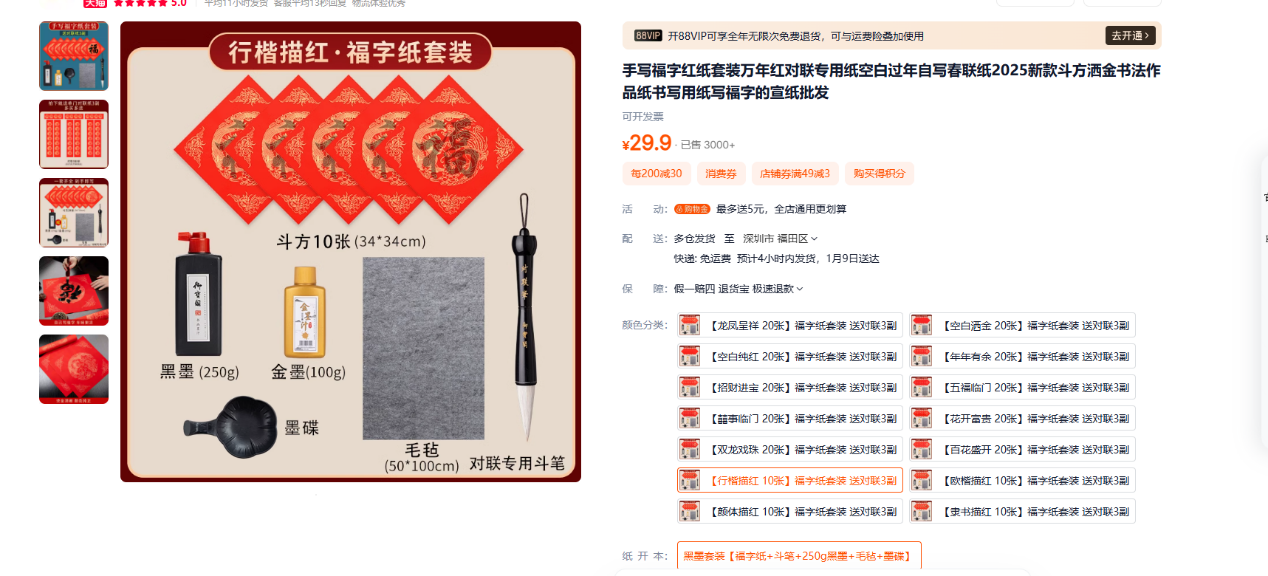This screenshot has width=1268, height=576.
Task: Select 【颜体描红 10张】 color option
Action: point(790,511)
